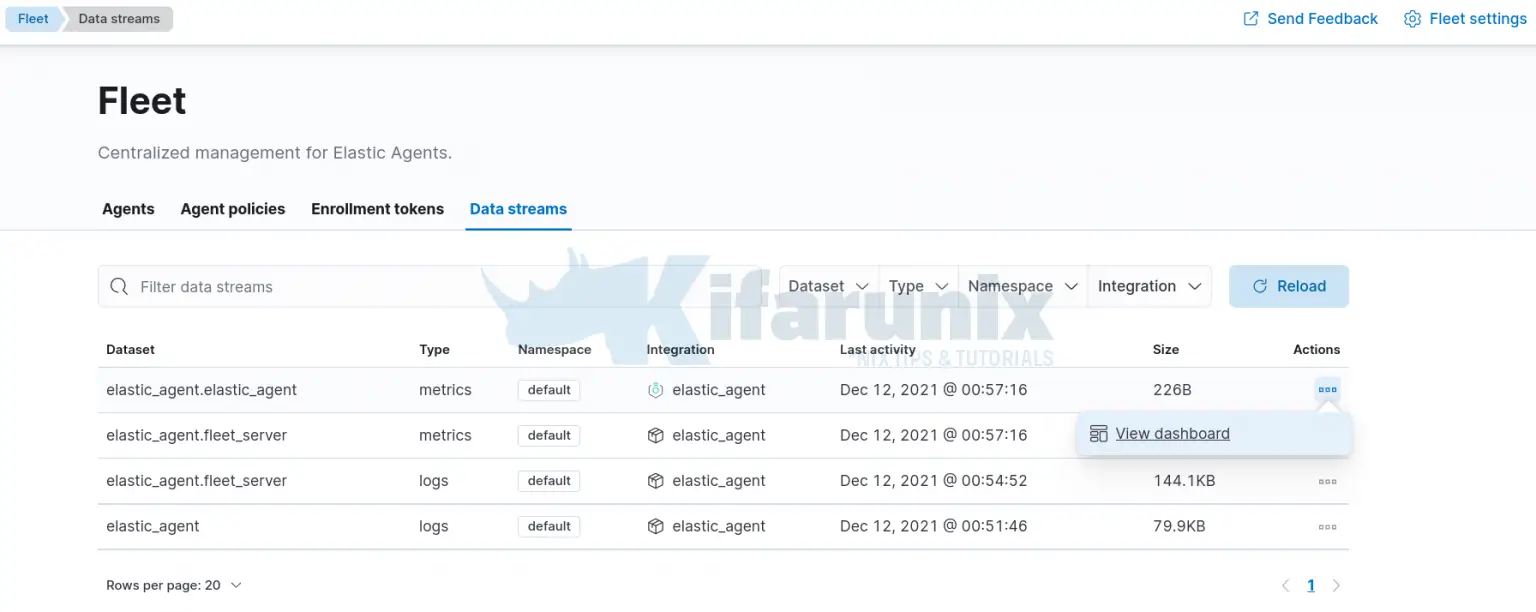Click the dashboard icon next to View dashboard
This screenshot has width=1536, height=612.
click(1098, 433)
